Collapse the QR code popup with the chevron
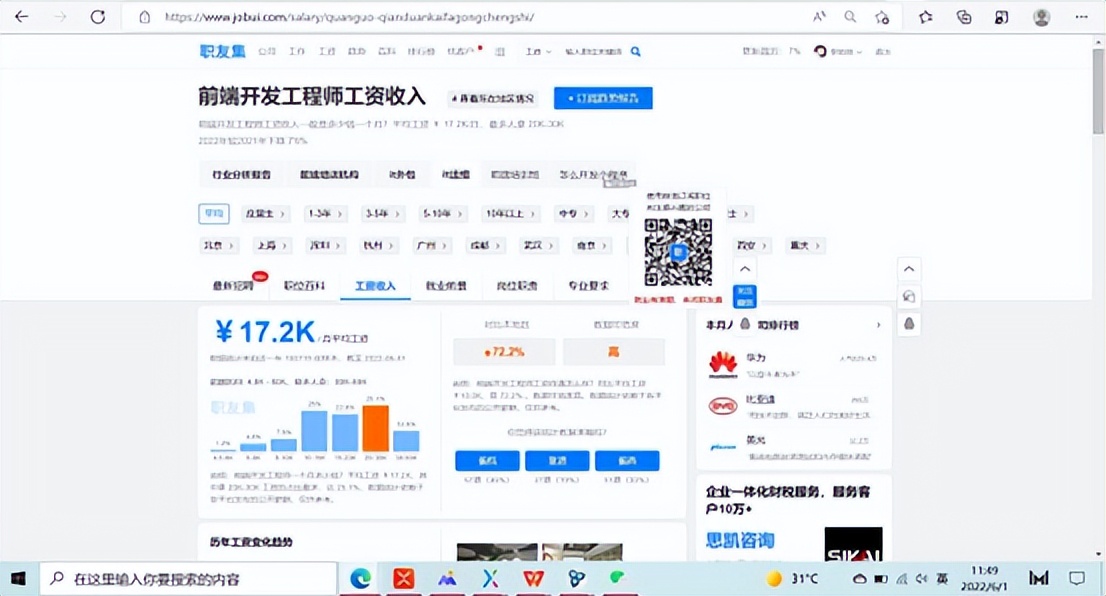1106x596 pixels. click(744, 268)
